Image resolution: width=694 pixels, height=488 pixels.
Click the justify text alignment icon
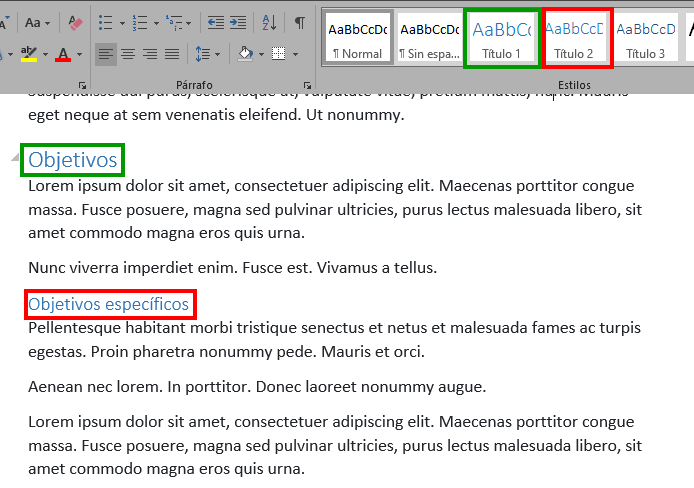click(x=172, y=54)
